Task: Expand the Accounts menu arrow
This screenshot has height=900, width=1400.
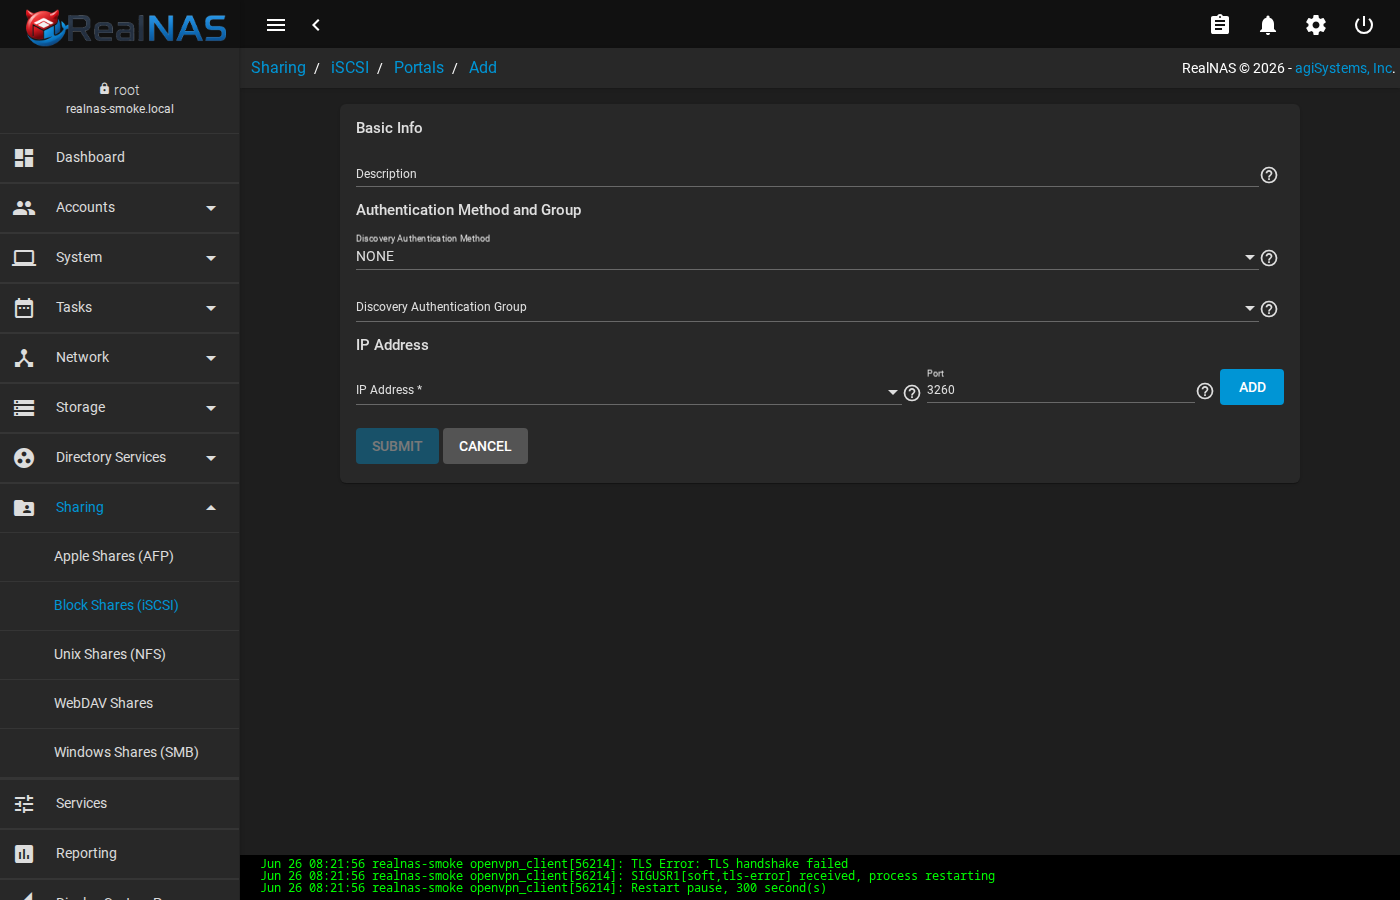Action: 211,208
